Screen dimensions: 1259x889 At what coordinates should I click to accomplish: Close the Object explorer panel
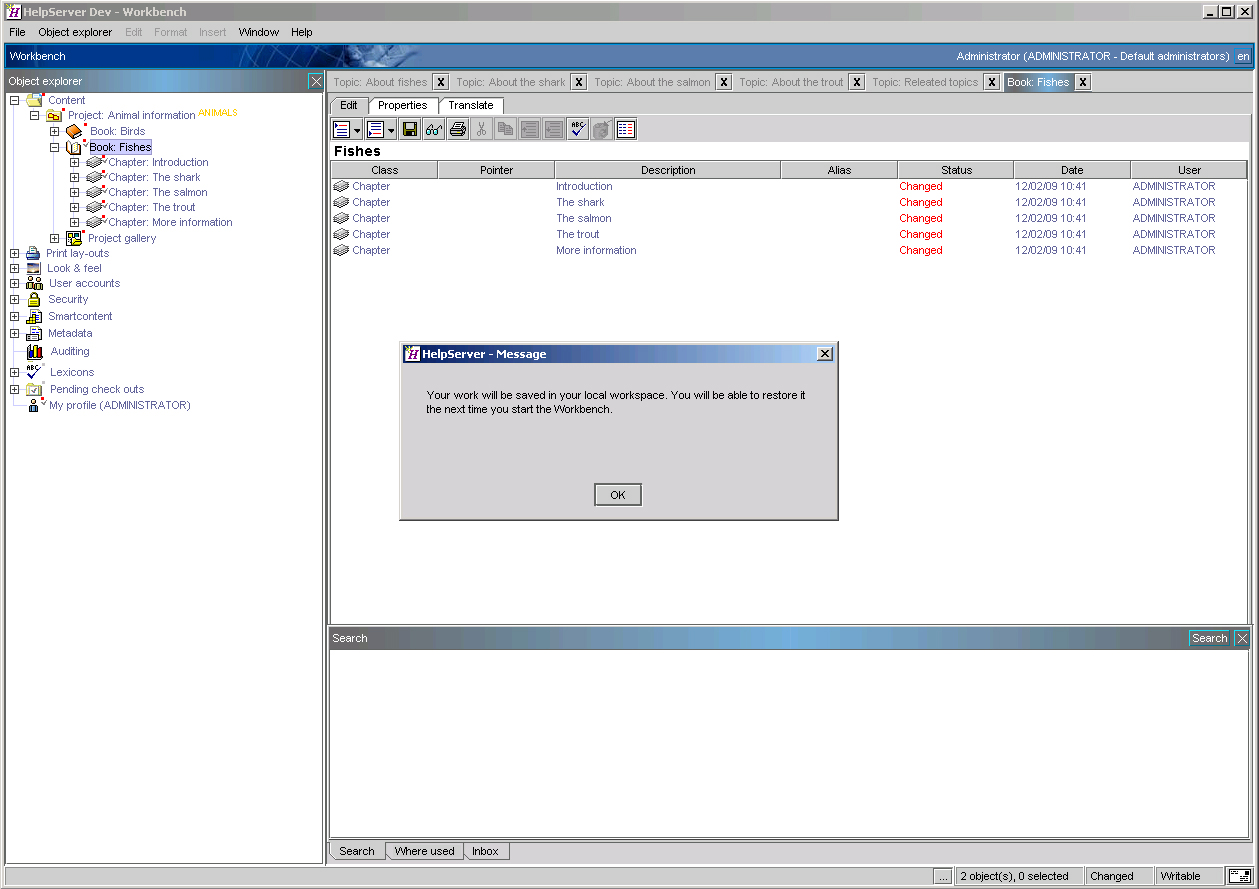click(x=316, y=81)
